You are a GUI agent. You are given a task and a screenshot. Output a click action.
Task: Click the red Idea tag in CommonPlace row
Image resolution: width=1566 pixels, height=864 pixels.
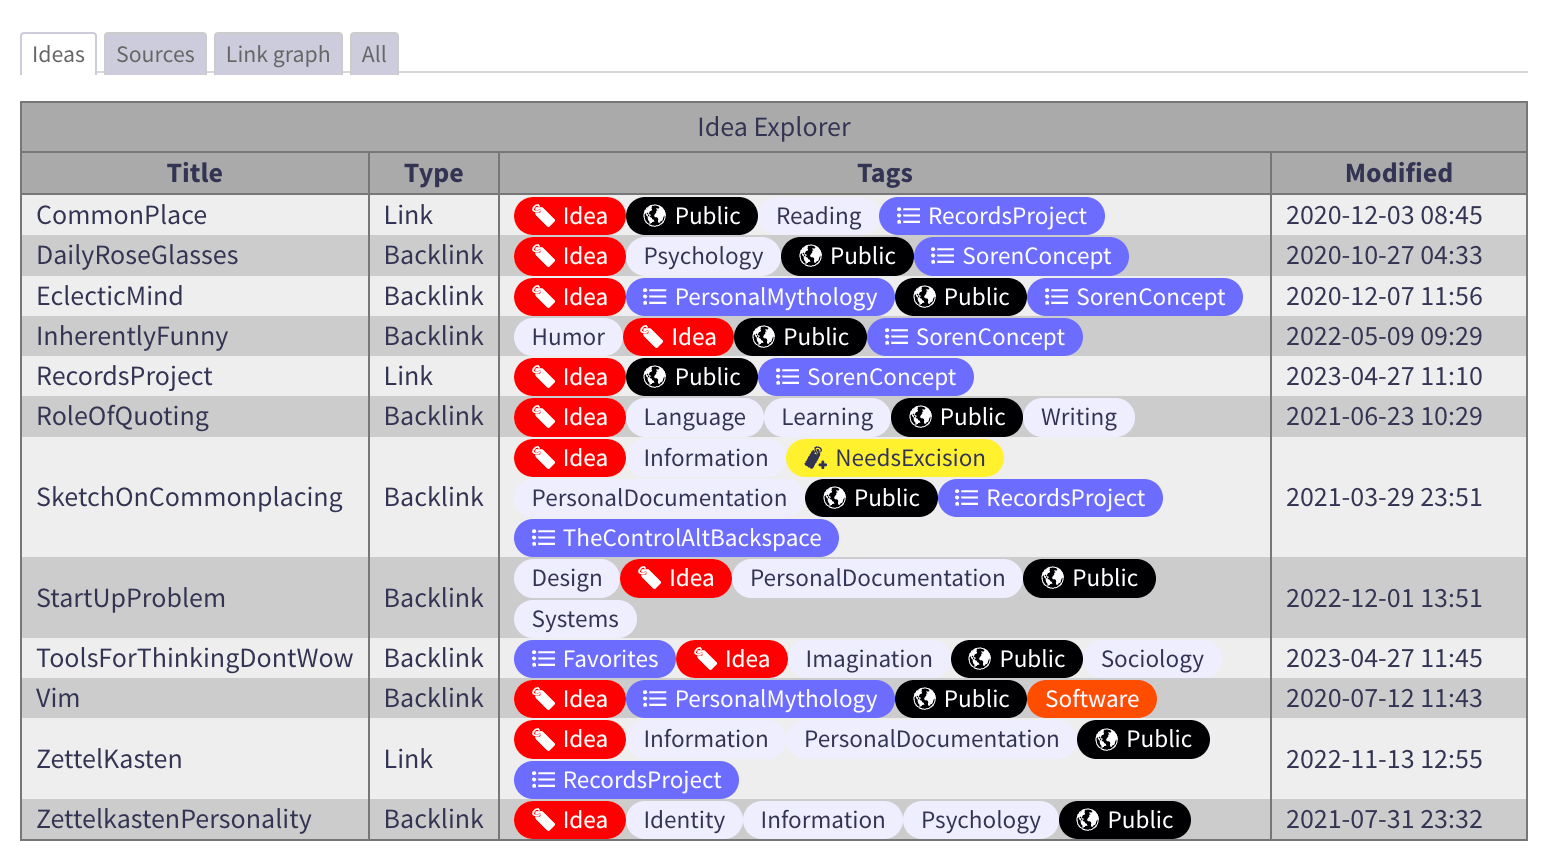[569, 216]
